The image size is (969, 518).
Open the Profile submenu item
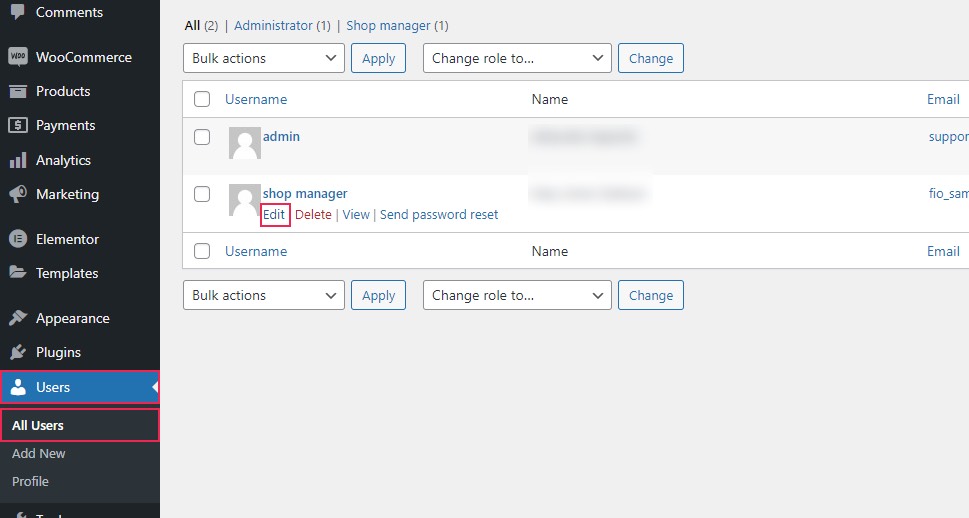[x=30, y=481]
